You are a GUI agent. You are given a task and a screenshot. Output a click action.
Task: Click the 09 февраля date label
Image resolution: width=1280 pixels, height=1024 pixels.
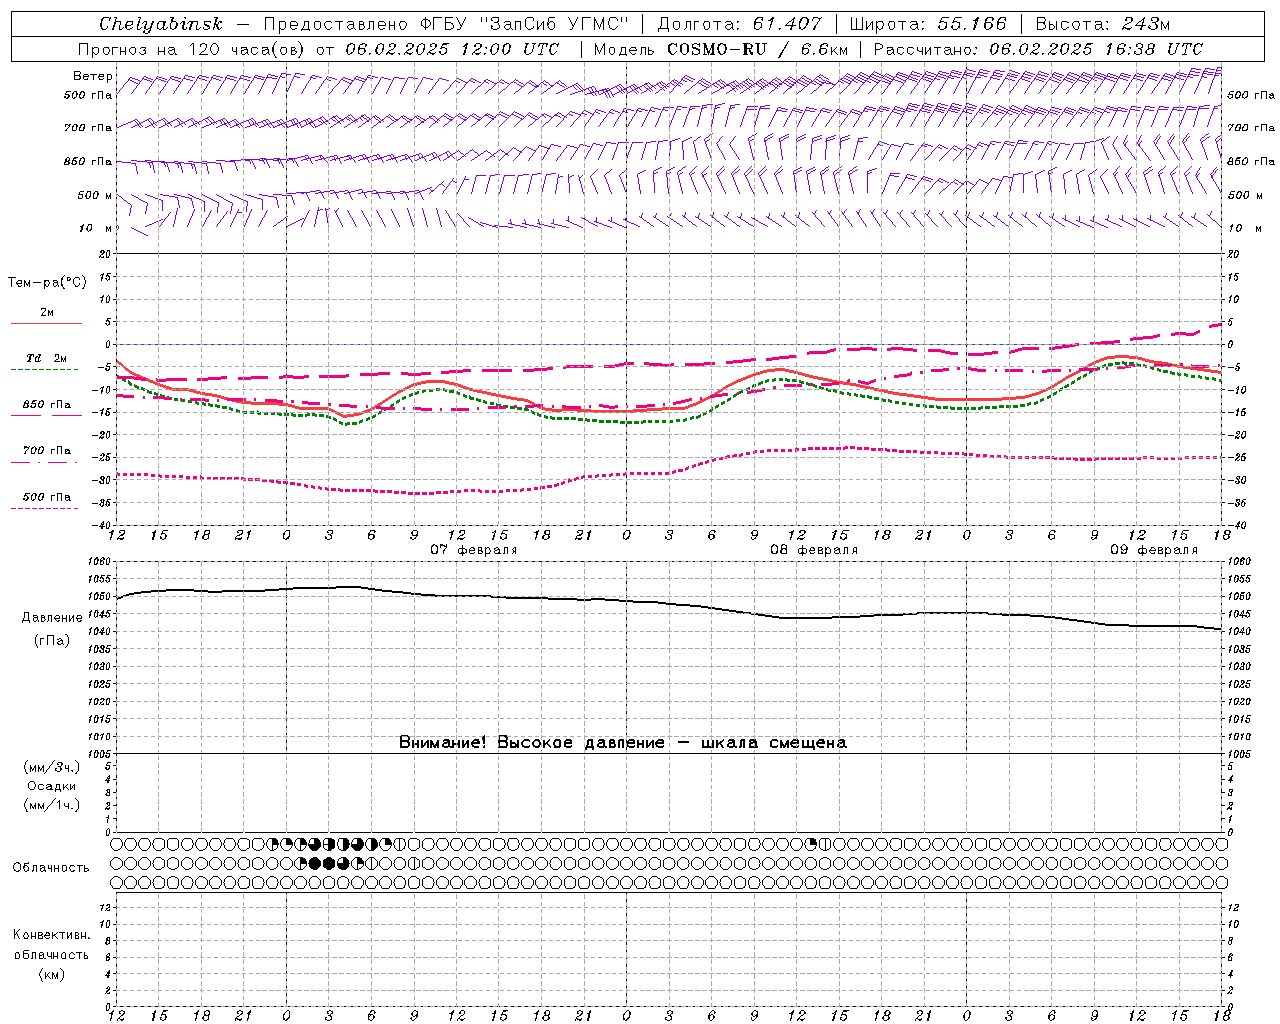1154,550
